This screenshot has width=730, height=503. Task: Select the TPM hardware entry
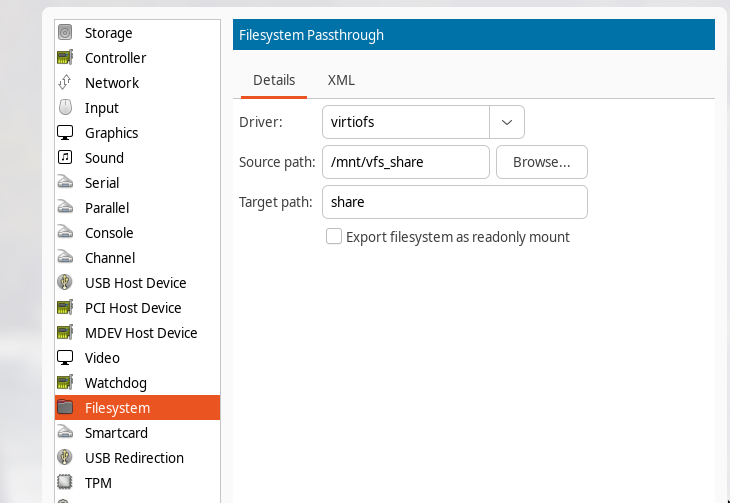[x=98, y=483]
